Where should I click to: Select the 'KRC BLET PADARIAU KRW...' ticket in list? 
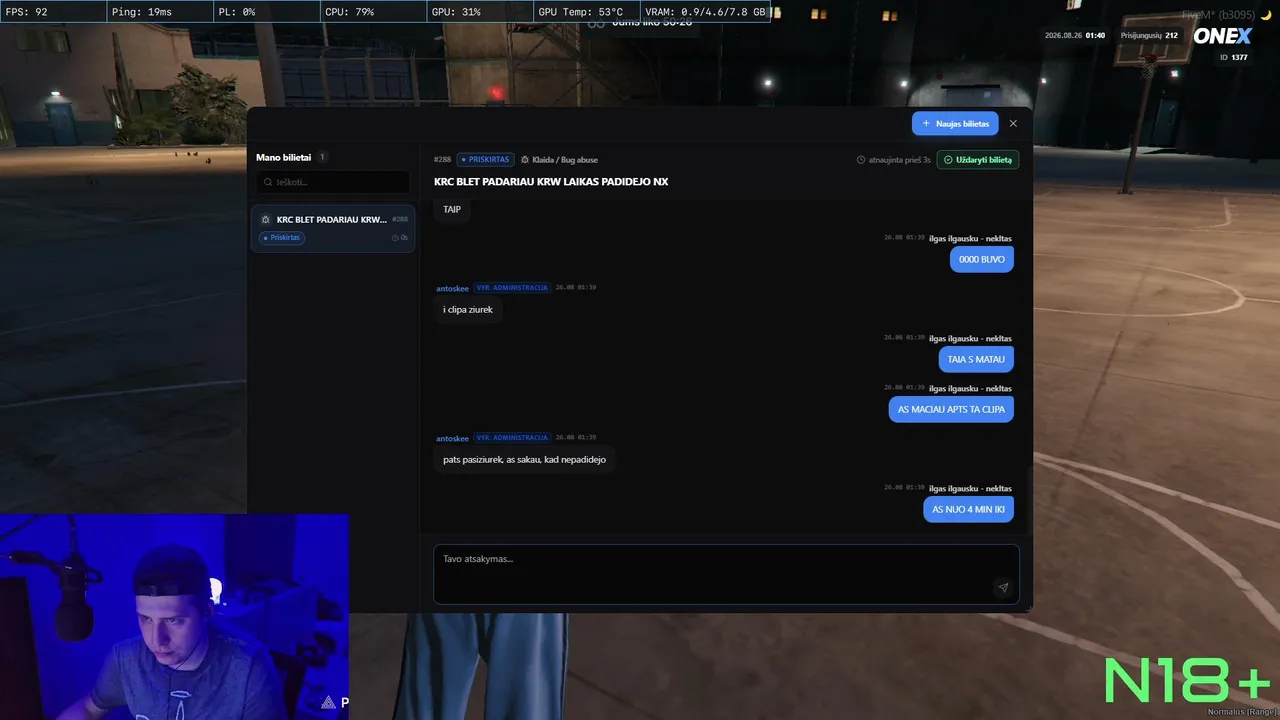click(332, 228)
